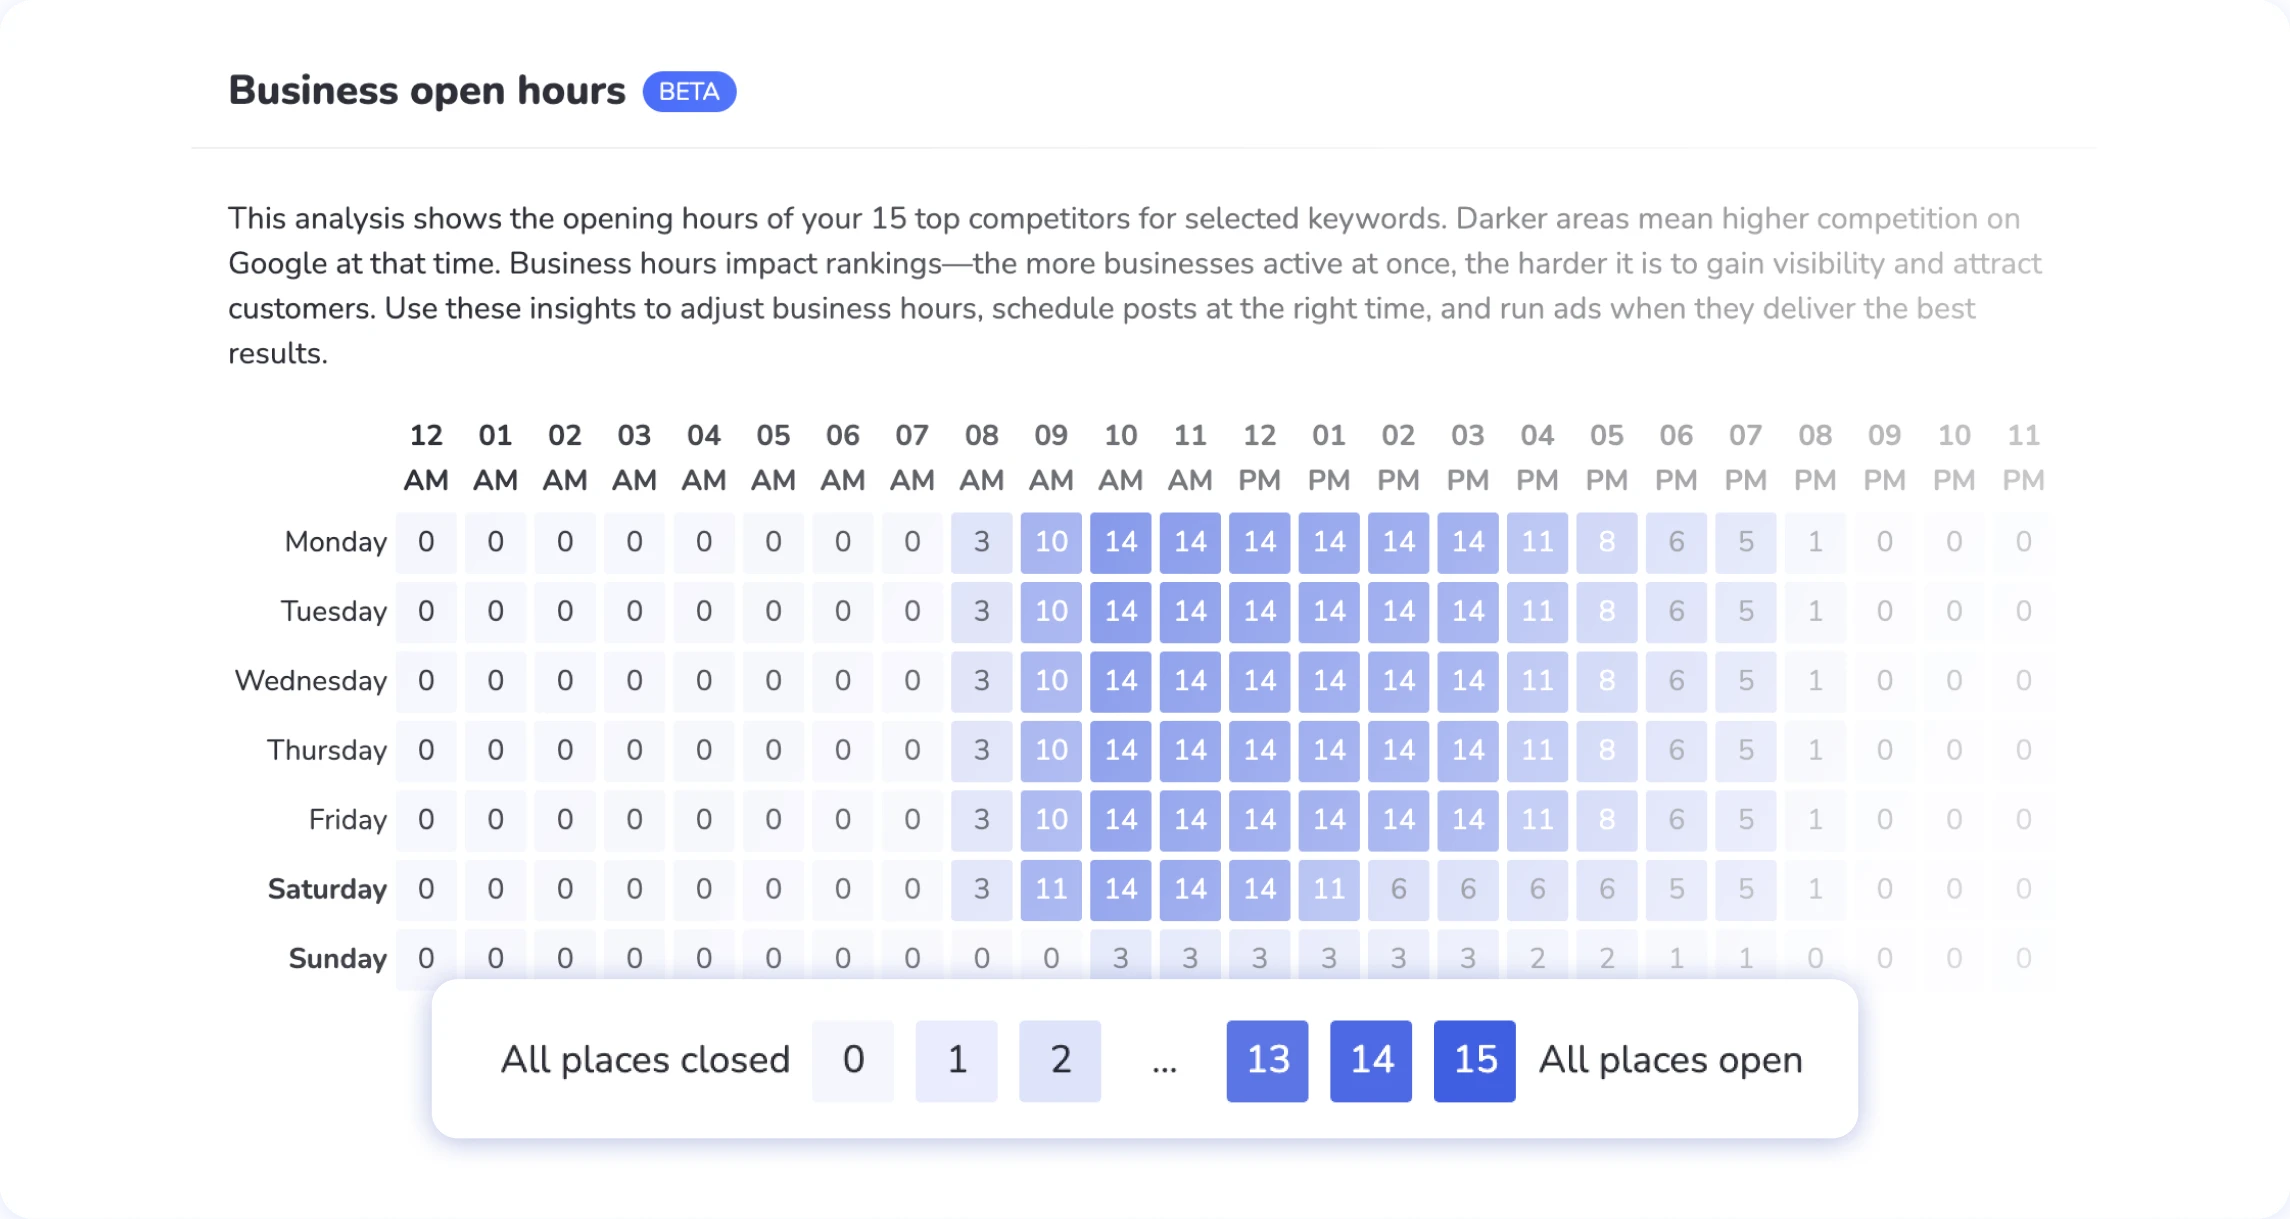Click the Monday 09 AM heatmap cell
This screenshot has height=1219, width=2290.
tap(1051, 542)
